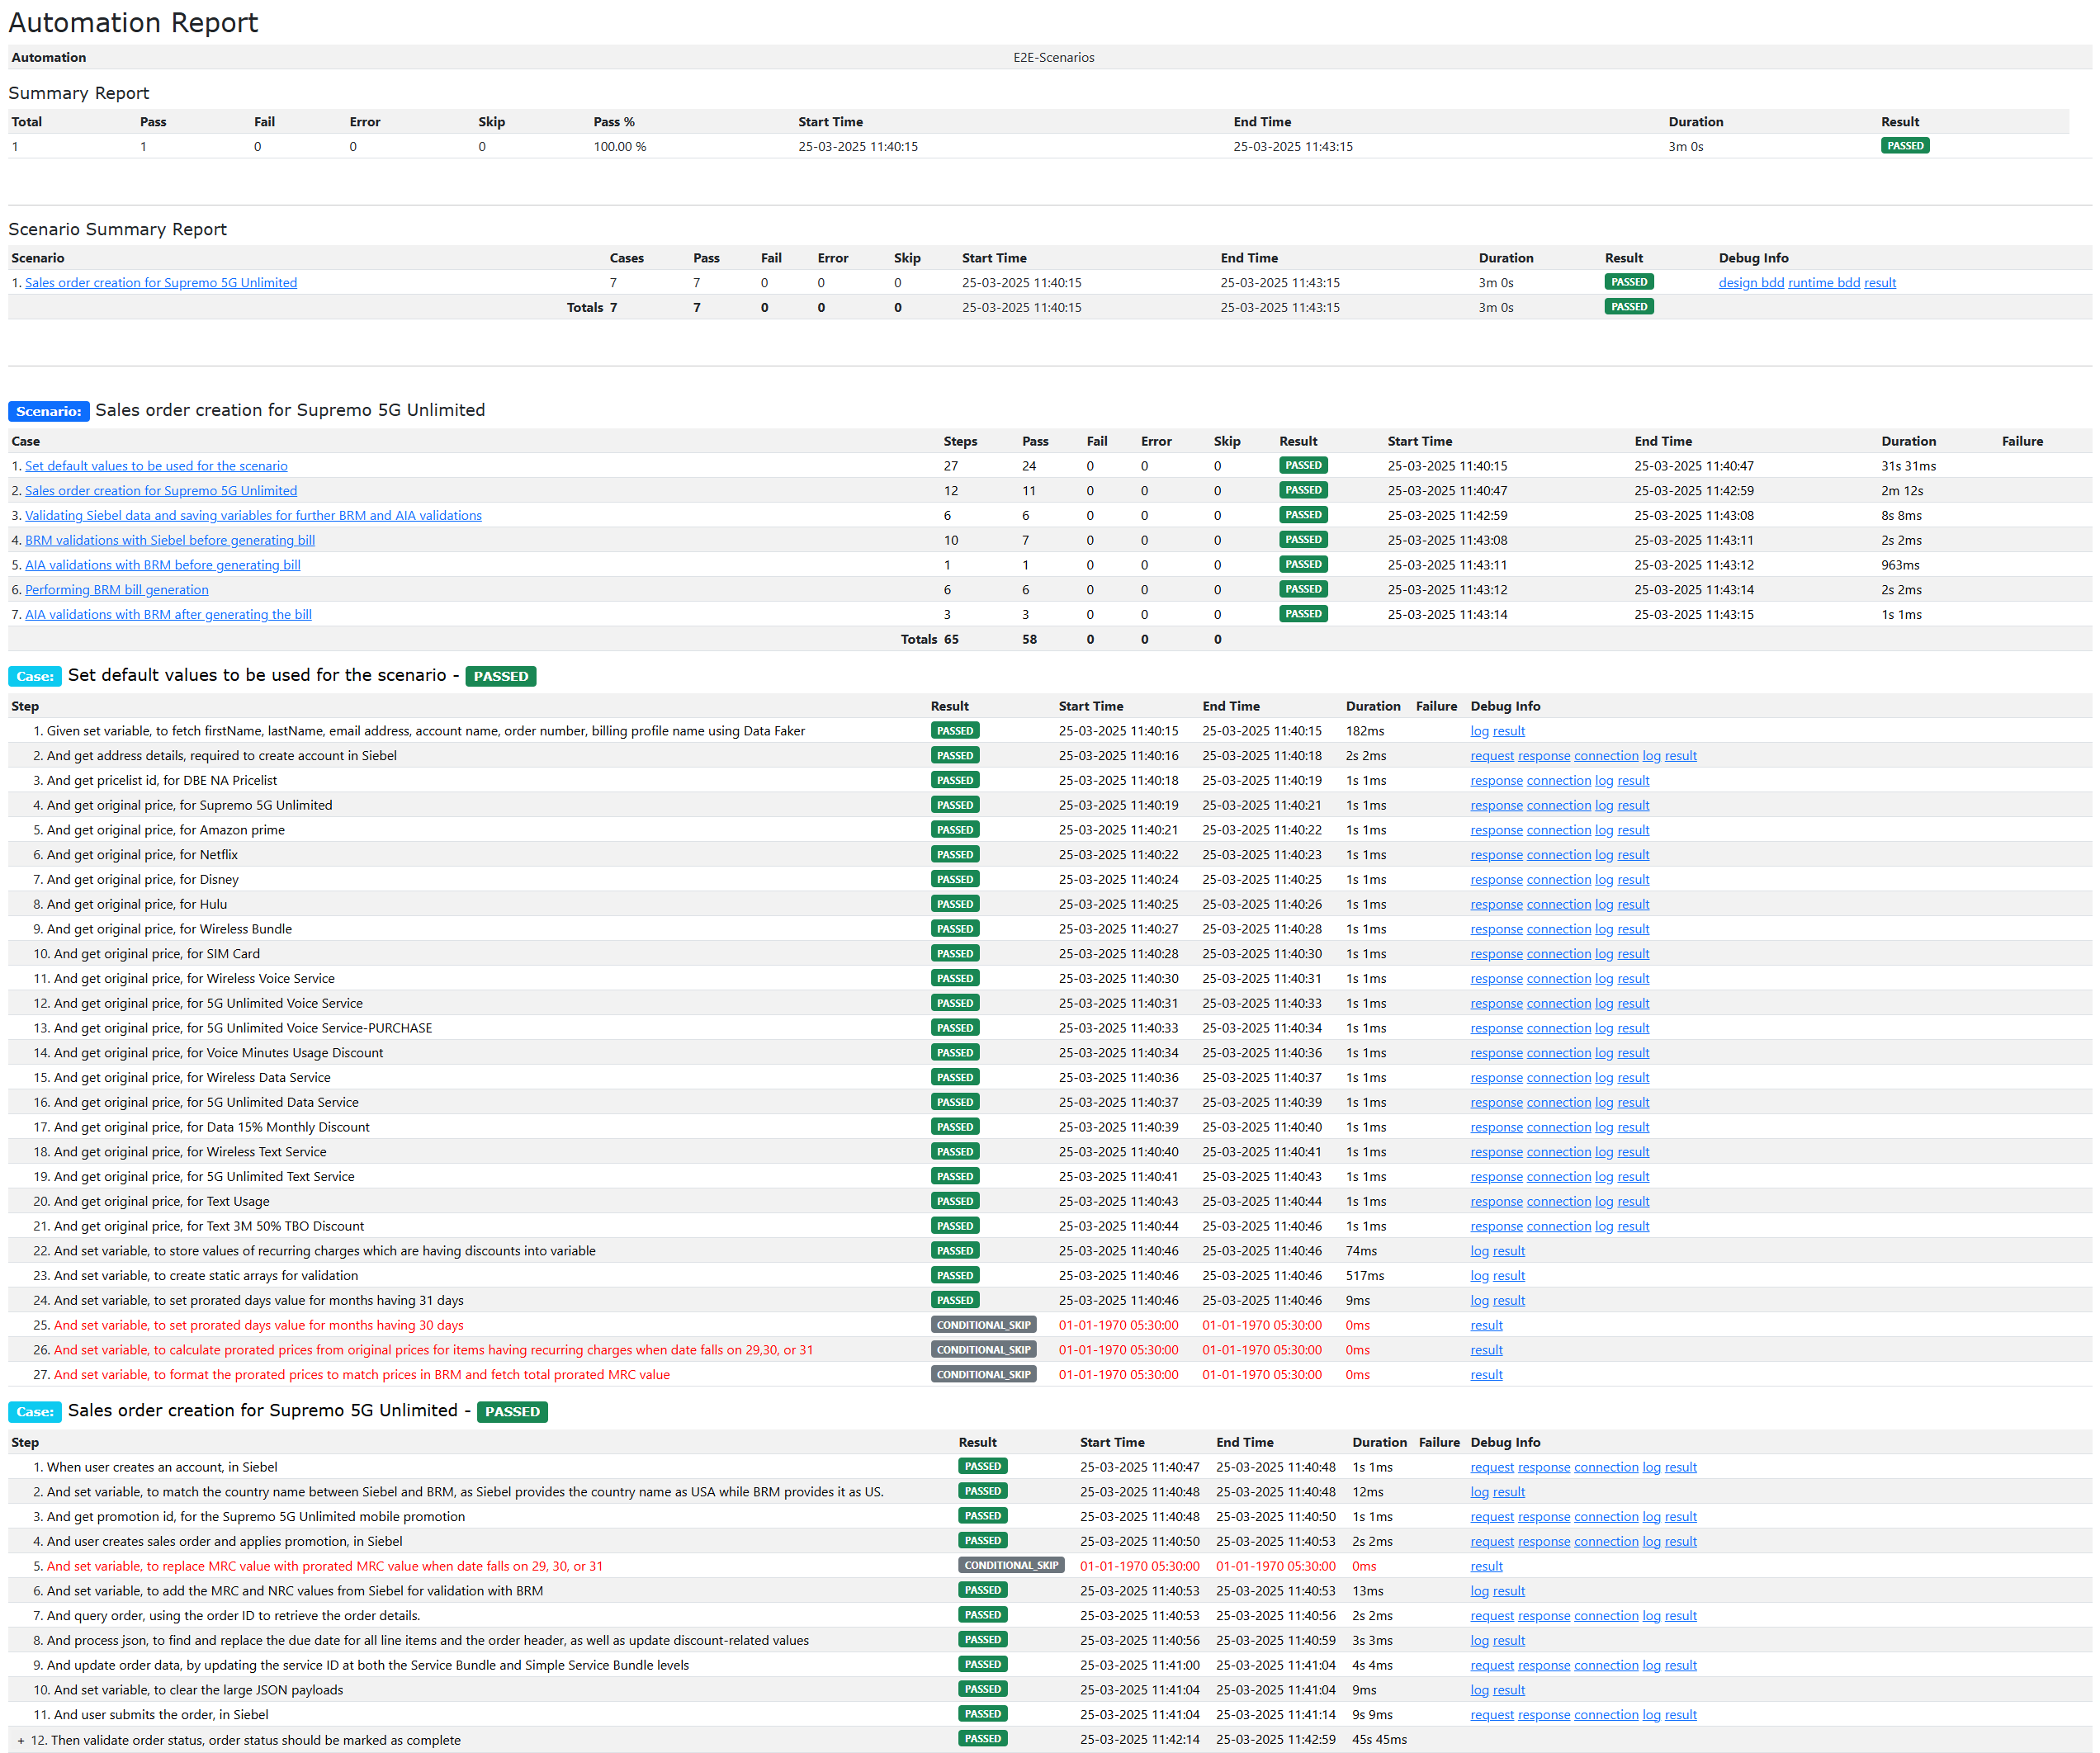
Task: Open response link for Netflix original price step
Action: click(x=1496, y=855)
